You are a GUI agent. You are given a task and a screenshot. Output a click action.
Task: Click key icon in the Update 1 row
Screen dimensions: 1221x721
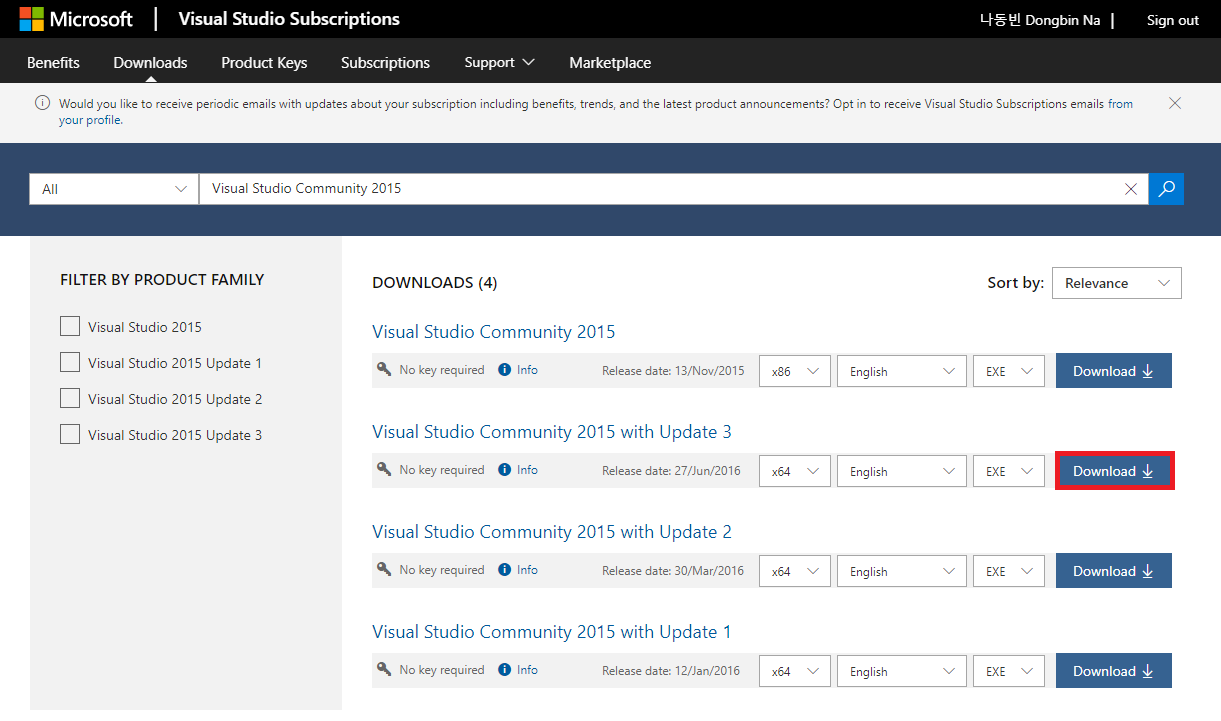(384, 669)
